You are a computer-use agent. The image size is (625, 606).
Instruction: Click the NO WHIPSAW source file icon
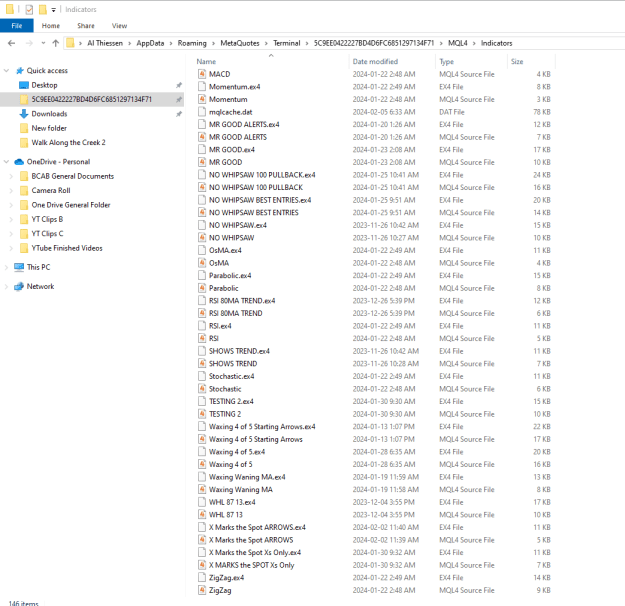(x=202, y=238)
